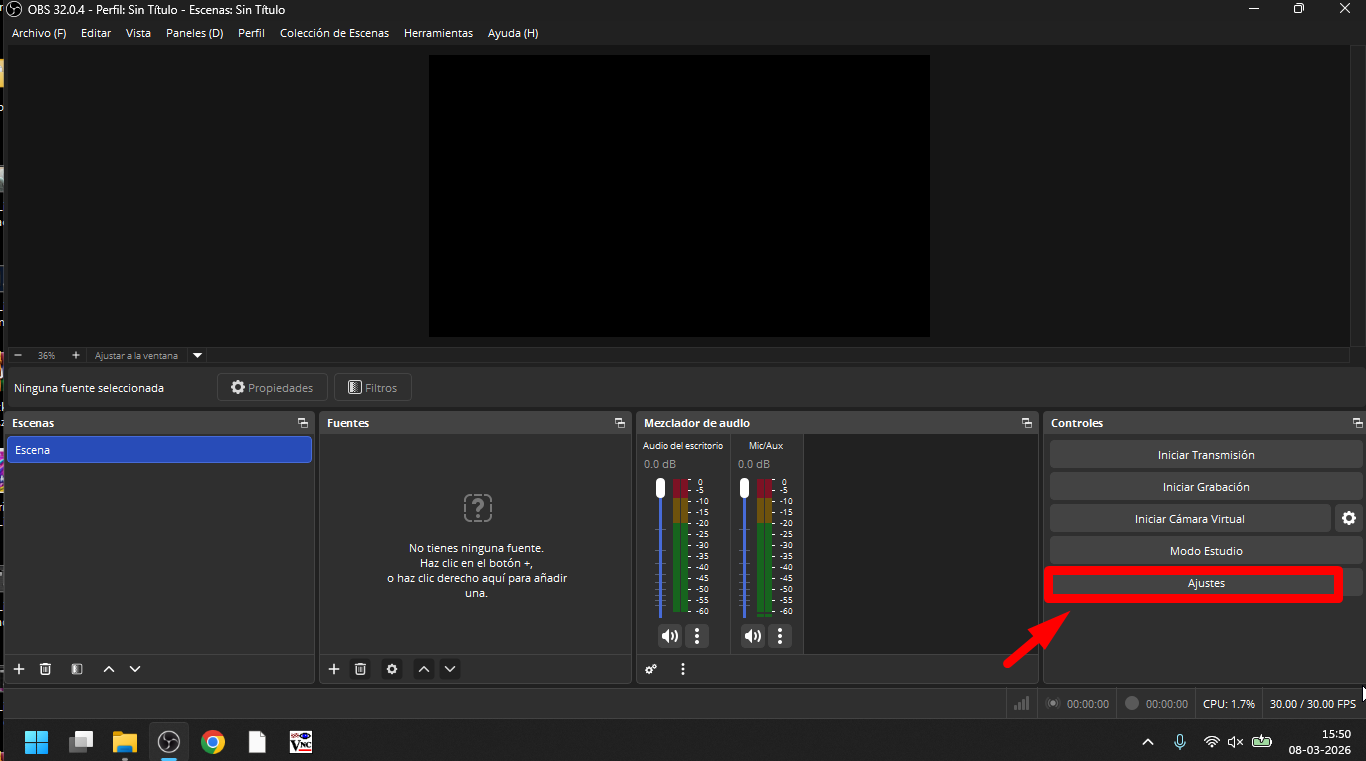This screenshot has height=761, width=1366.
Task: Expand preview scaling dropdown arrow
Action: click(x=197, y=355)
